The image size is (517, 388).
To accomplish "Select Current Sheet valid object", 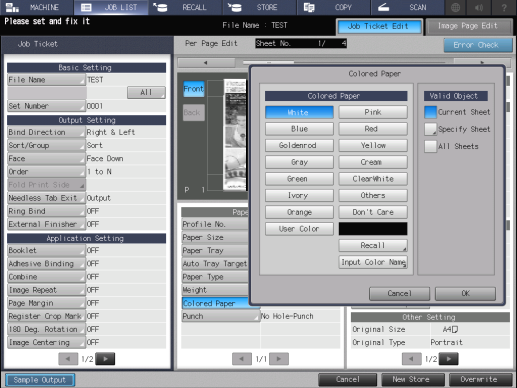I will (430, 112).
